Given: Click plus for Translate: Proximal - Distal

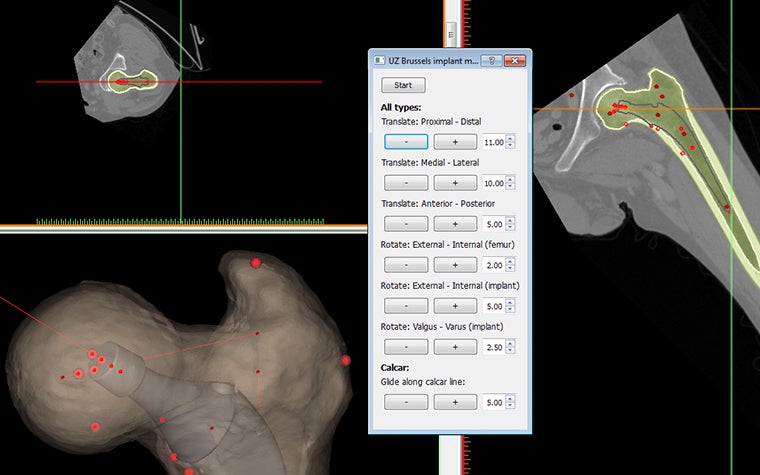Looking at the screenshot, I should (455, 142).
